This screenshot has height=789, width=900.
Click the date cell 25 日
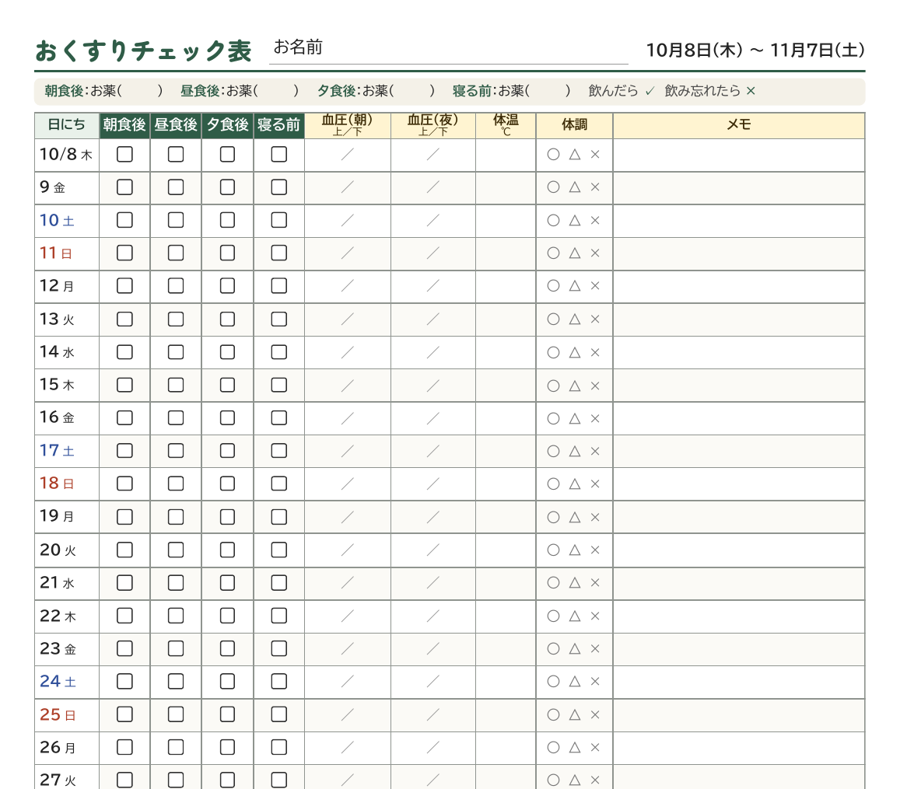[67, 715]
